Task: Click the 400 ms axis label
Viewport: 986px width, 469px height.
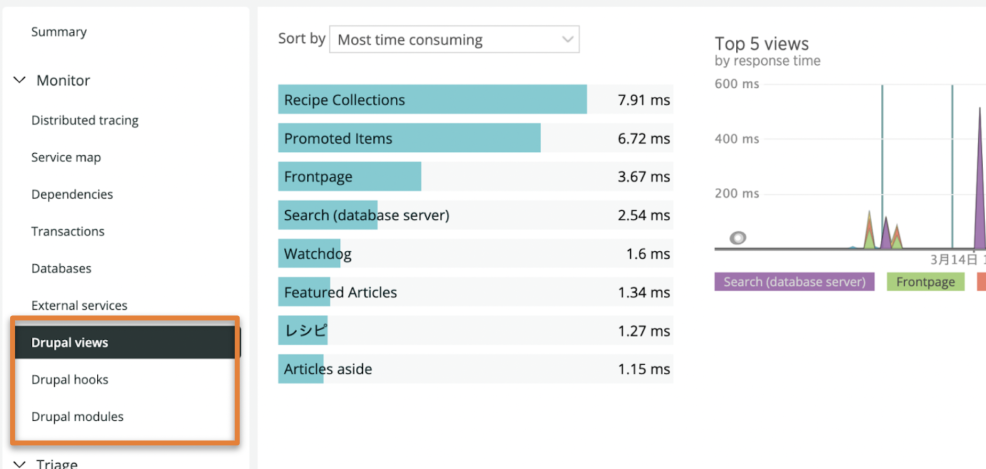Action: [x=737, y=139]
